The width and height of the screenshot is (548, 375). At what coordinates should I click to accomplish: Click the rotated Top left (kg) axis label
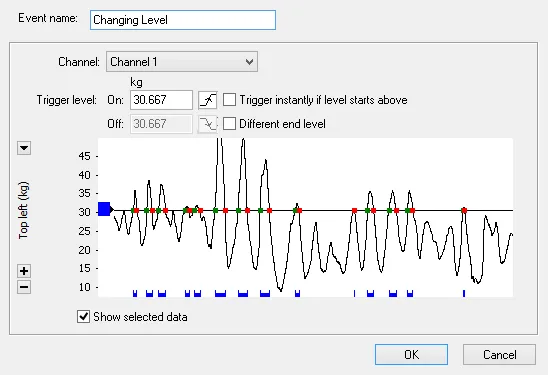(x=23, y=210)
